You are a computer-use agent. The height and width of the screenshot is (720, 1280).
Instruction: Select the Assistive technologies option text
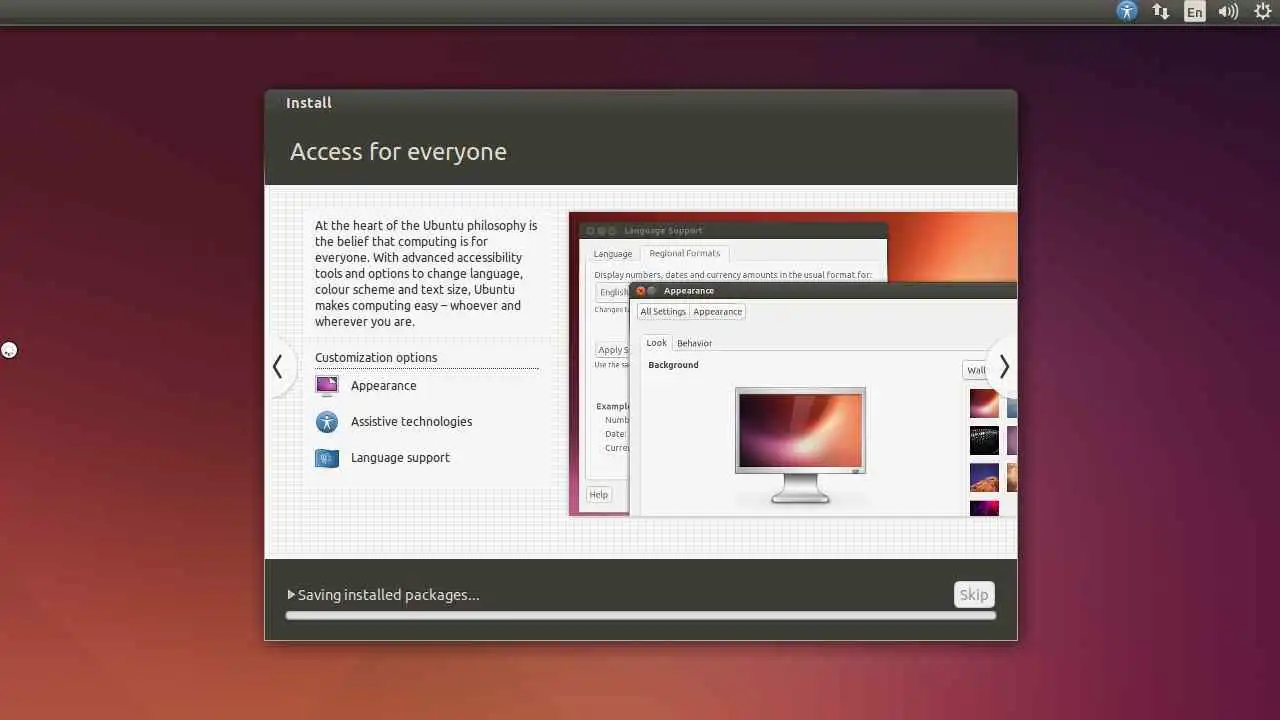pyautogui.click(x=411, y=422)
